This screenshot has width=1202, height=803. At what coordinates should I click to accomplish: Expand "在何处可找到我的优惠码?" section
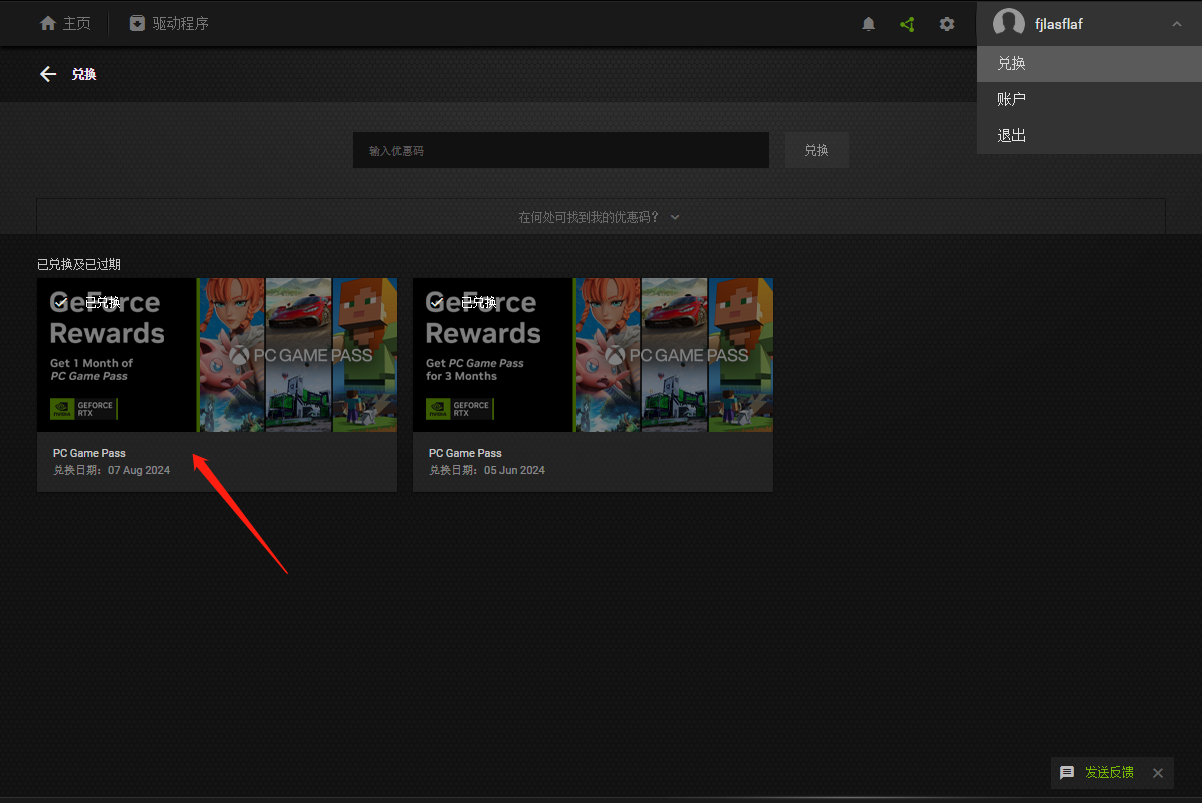(600, 217)
